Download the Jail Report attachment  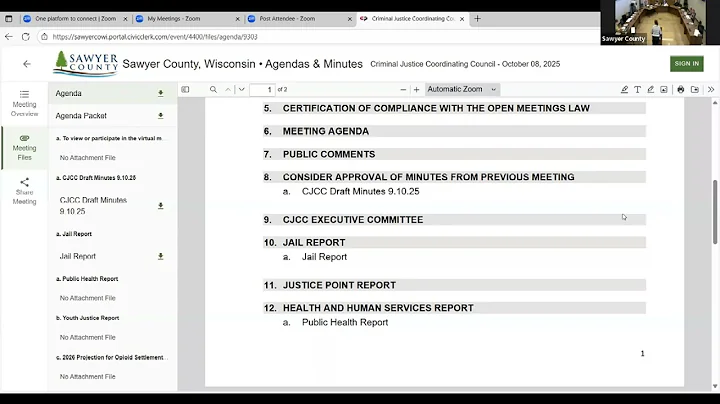(x=161, y=256)
